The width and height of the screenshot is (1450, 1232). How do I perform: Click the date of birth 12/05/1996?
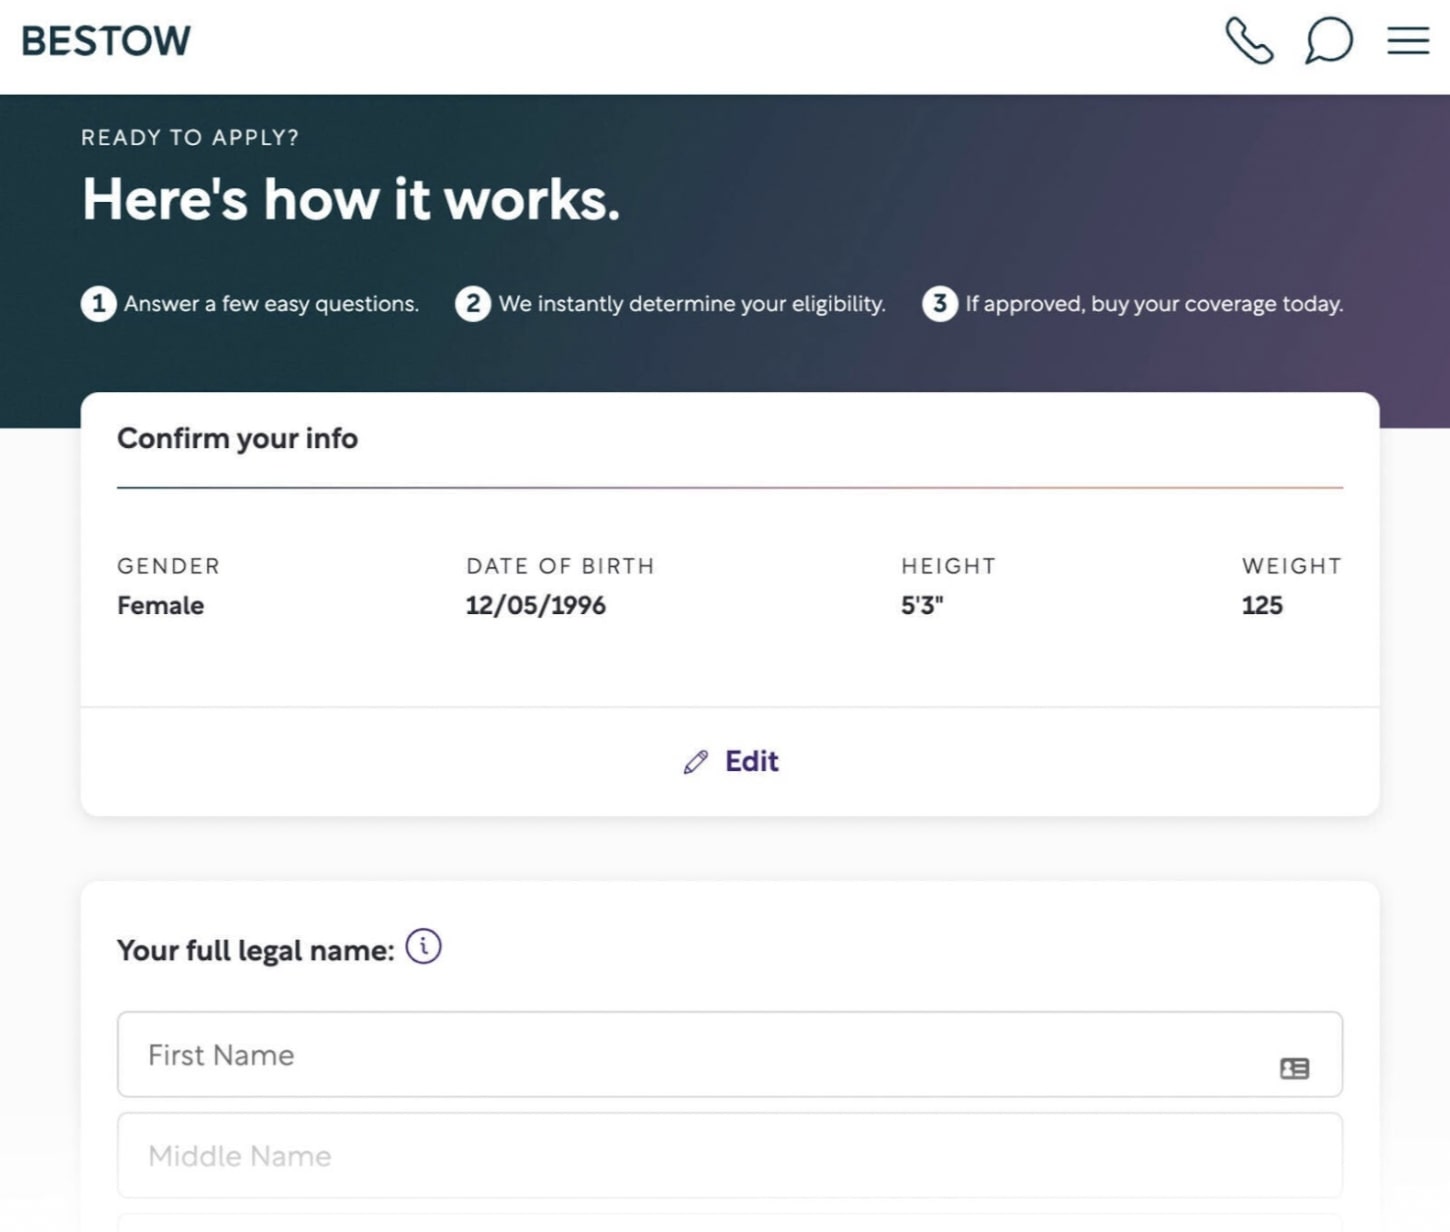(x=535, y=606)
